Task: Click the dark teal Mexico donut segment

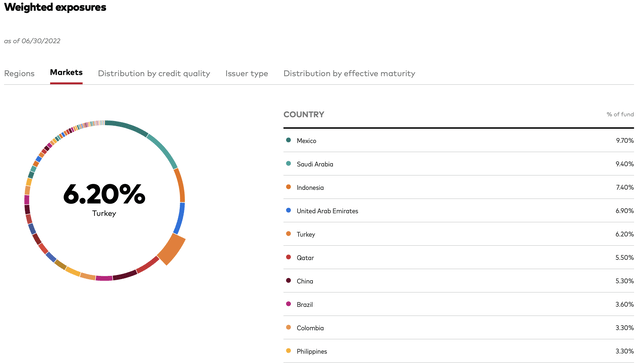Action: pos(127,126)
